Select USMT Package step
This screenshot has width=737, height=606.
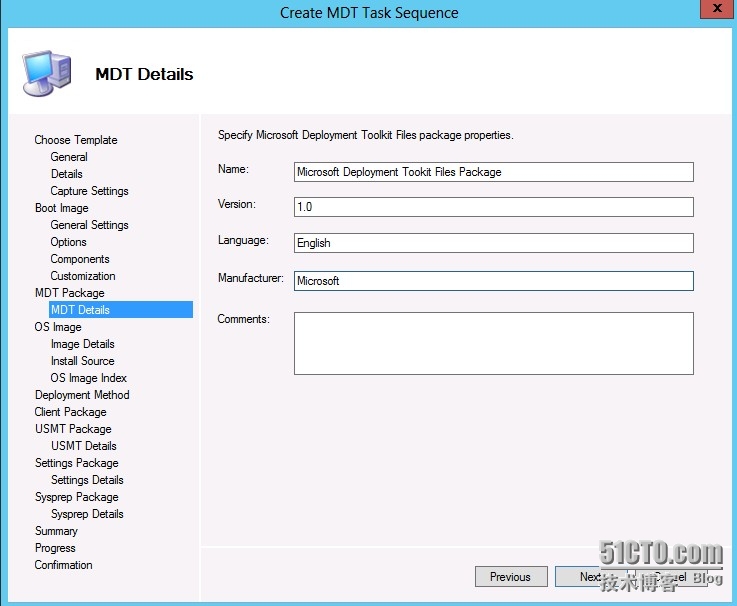(73, 429)
